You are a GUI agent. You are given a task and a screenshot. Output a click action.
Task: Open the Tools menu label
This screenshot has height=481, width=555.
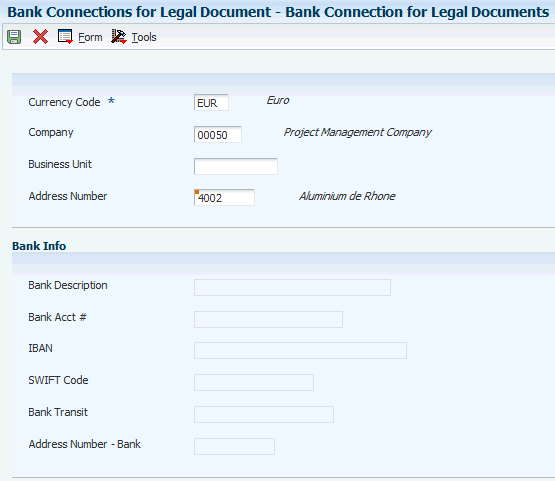(144, 37)
